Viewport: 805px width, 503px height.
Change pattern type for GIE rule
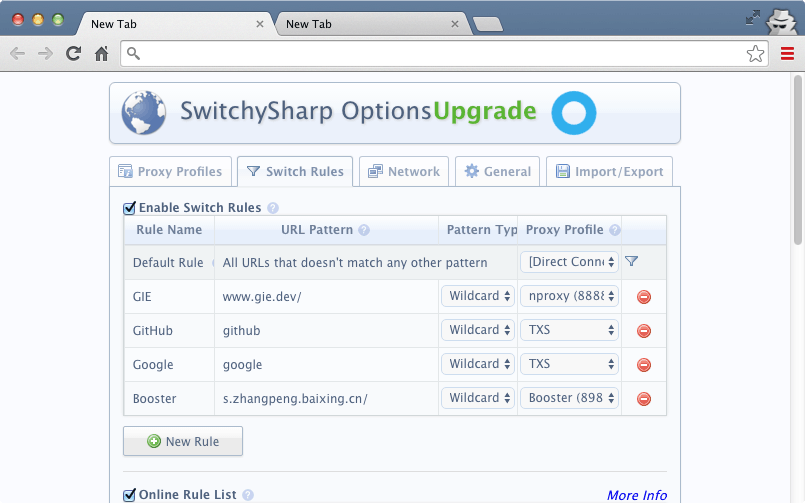pyautogui.click(x=478, y=296)
